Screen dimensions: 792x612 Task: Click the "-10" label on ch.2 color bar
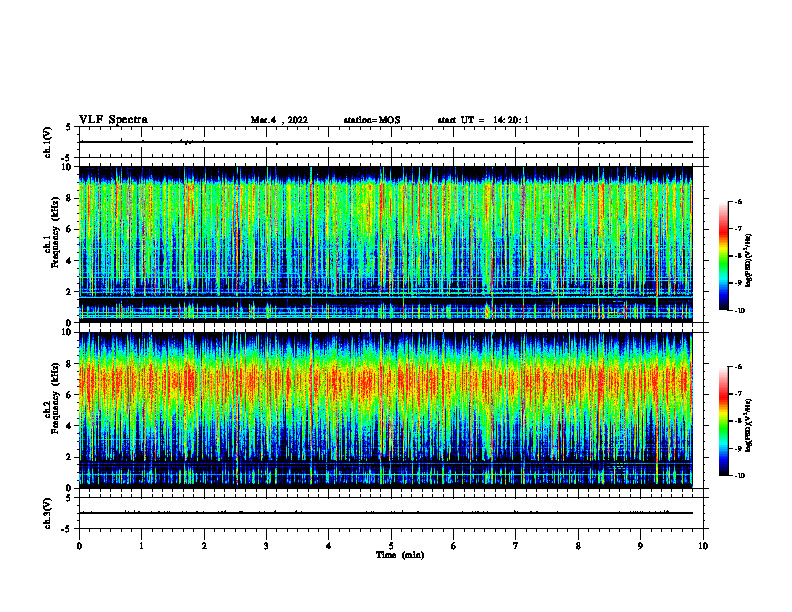pyautogui.click(x=739, y=476)
